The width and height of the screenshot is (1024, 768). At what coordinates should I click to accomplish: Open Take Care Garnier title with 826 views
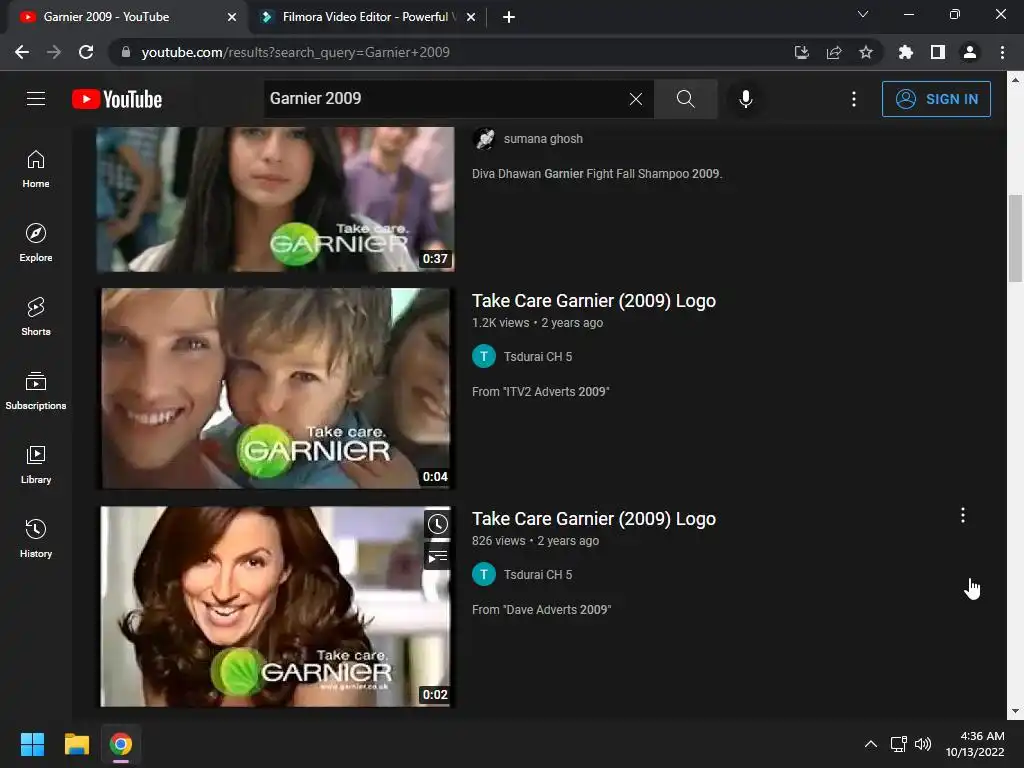[x=594, y=519]
